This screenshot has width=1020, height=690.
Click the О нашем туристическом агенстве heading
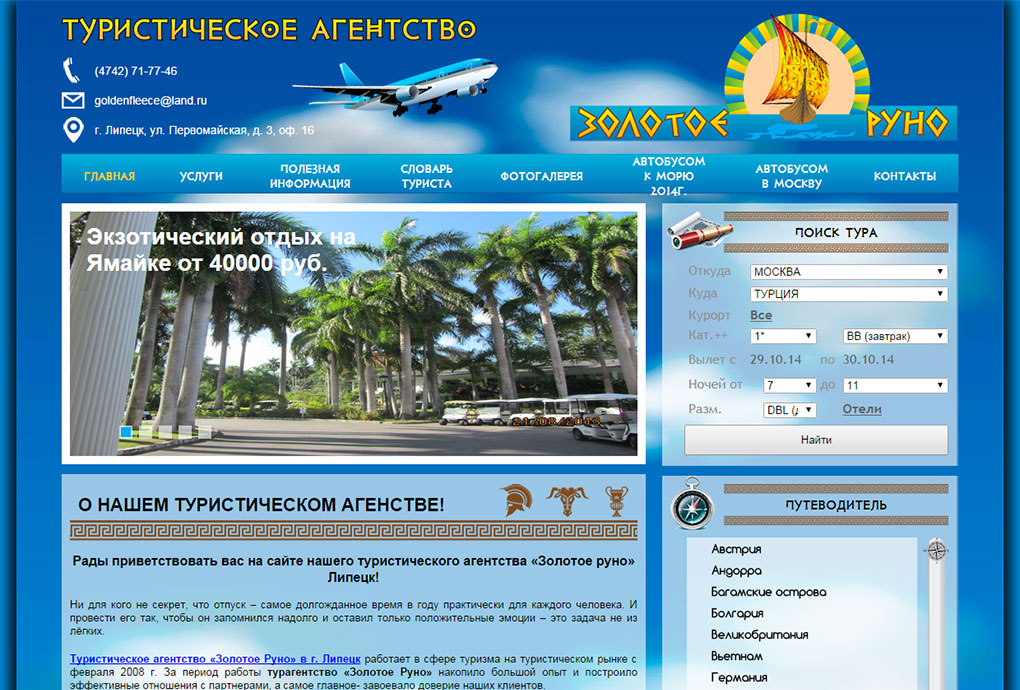click(x=261, y=505)
